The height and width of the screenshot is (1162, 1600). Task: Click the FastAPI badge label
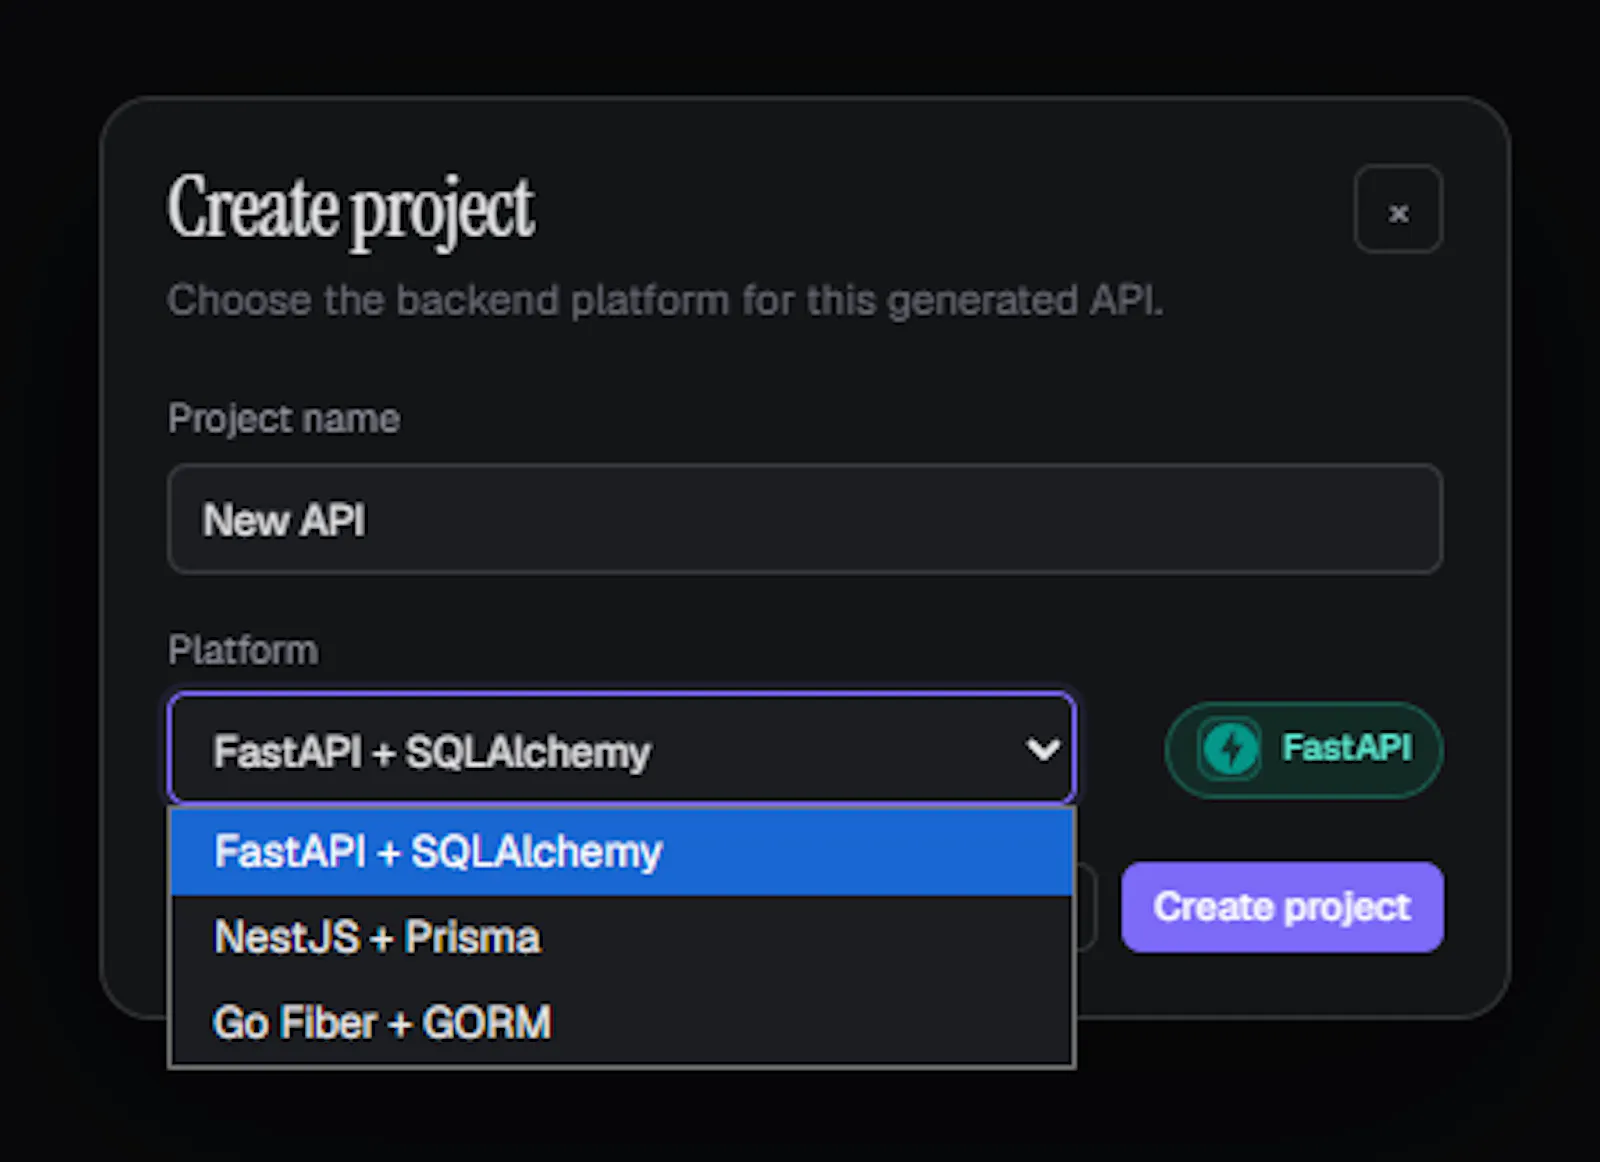[1346, 747]
